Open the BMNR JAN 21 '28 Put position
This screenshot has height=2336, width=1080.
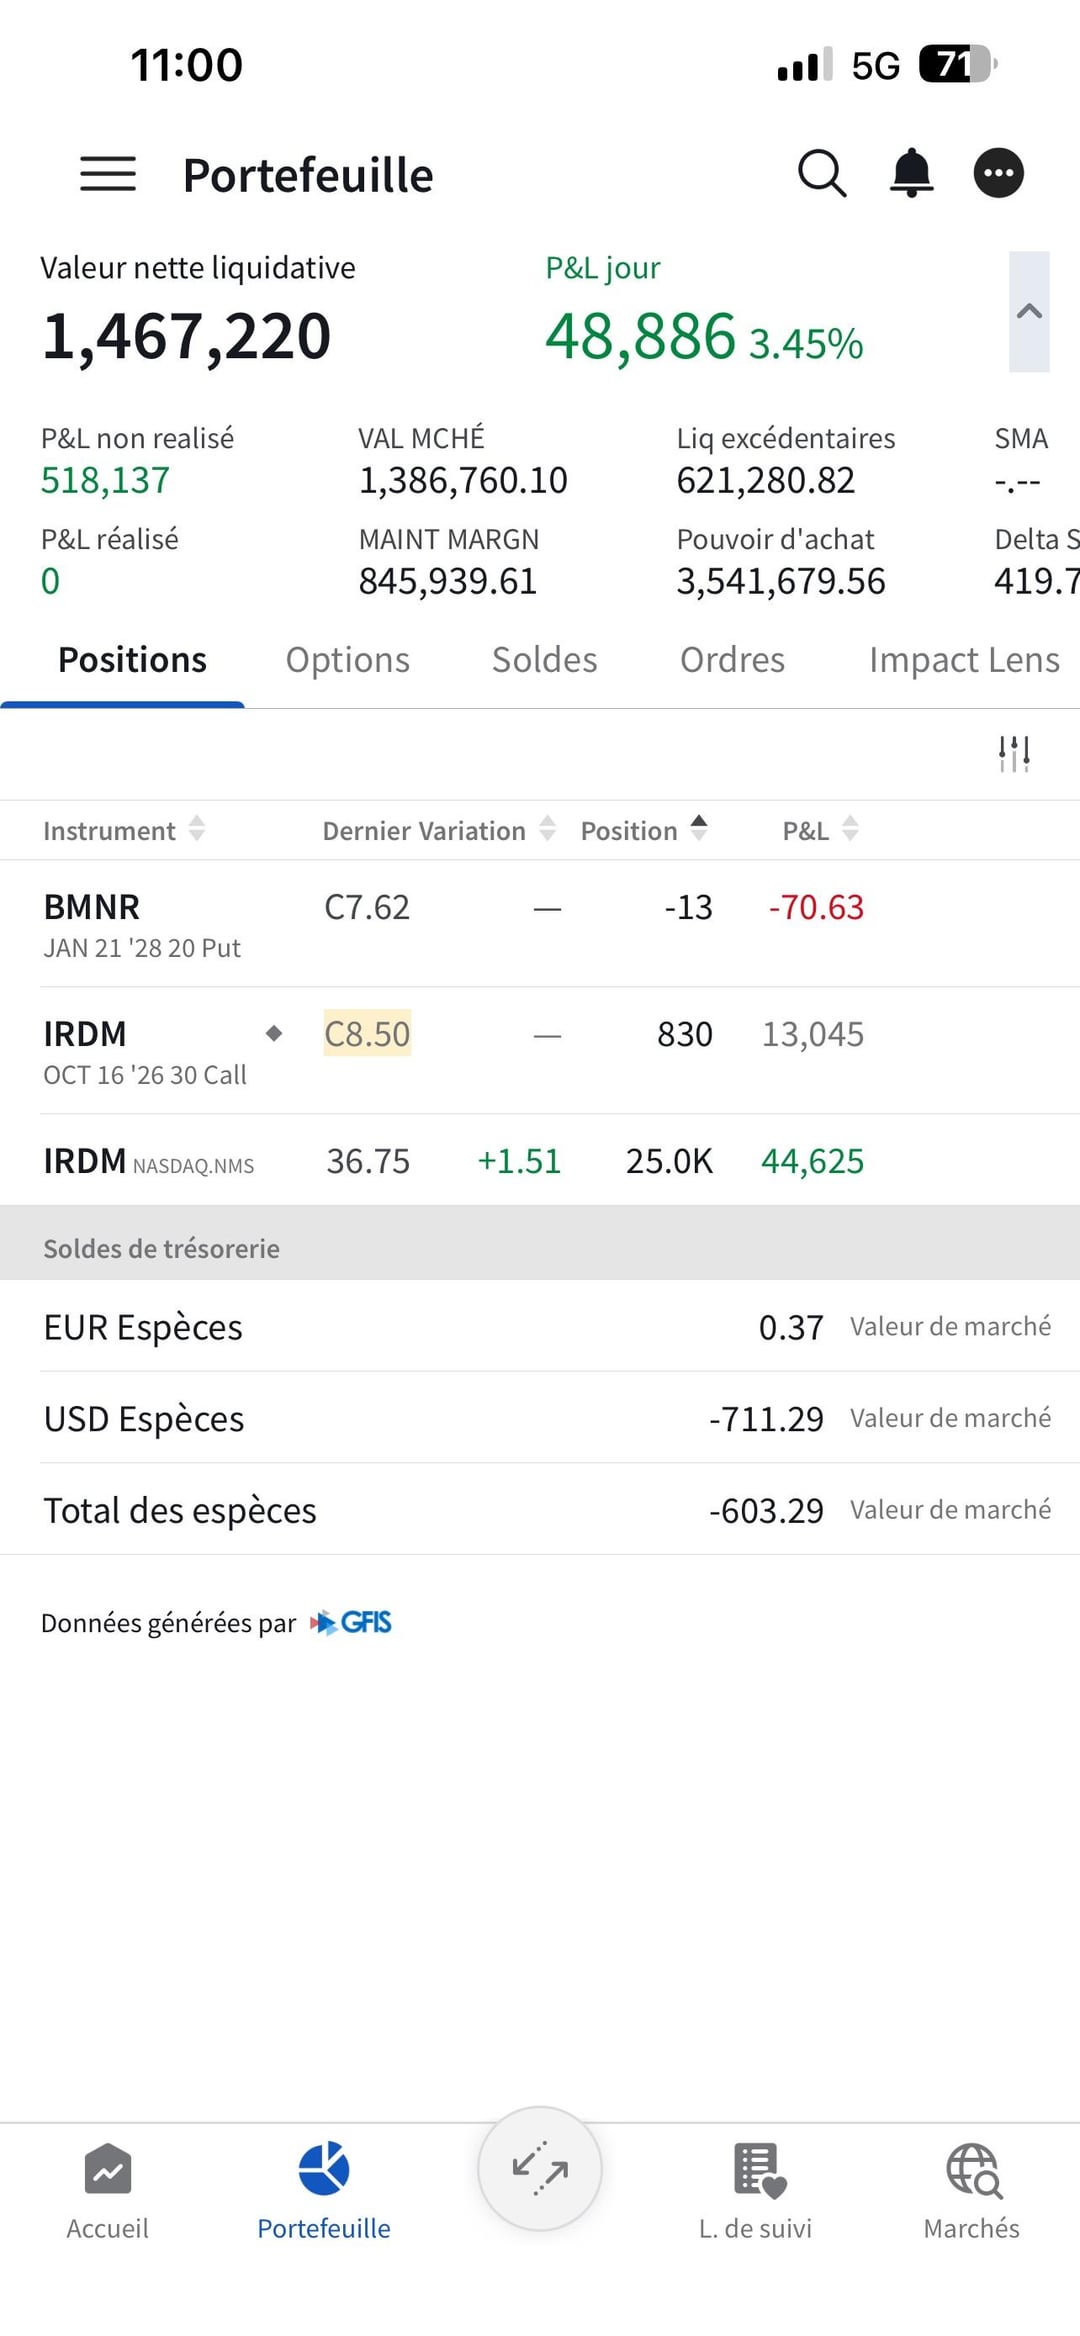click(x=142, y=924)
